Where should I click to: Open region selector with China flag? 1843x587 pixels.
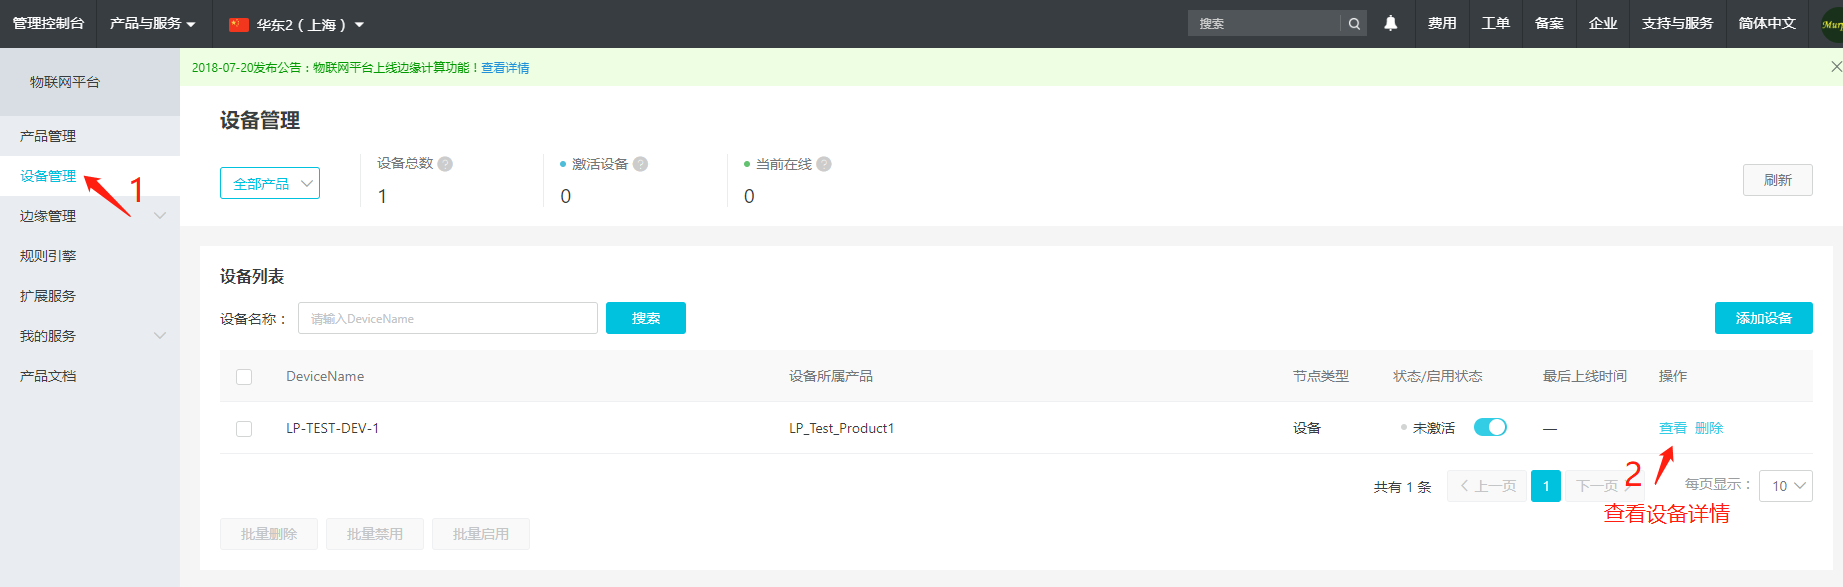click(296, 24)
